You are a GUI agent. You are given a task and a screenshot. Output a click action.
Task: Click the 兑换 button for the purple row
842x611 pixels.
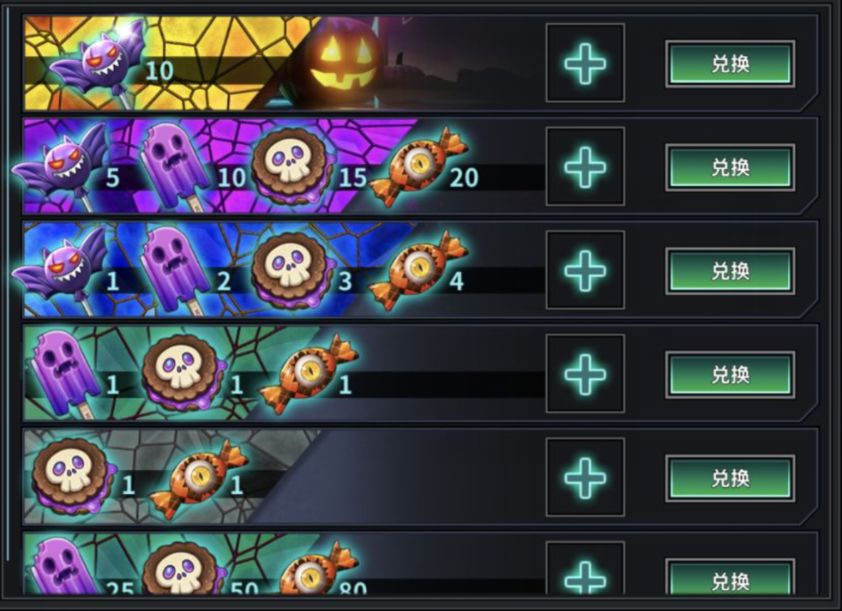730,168
